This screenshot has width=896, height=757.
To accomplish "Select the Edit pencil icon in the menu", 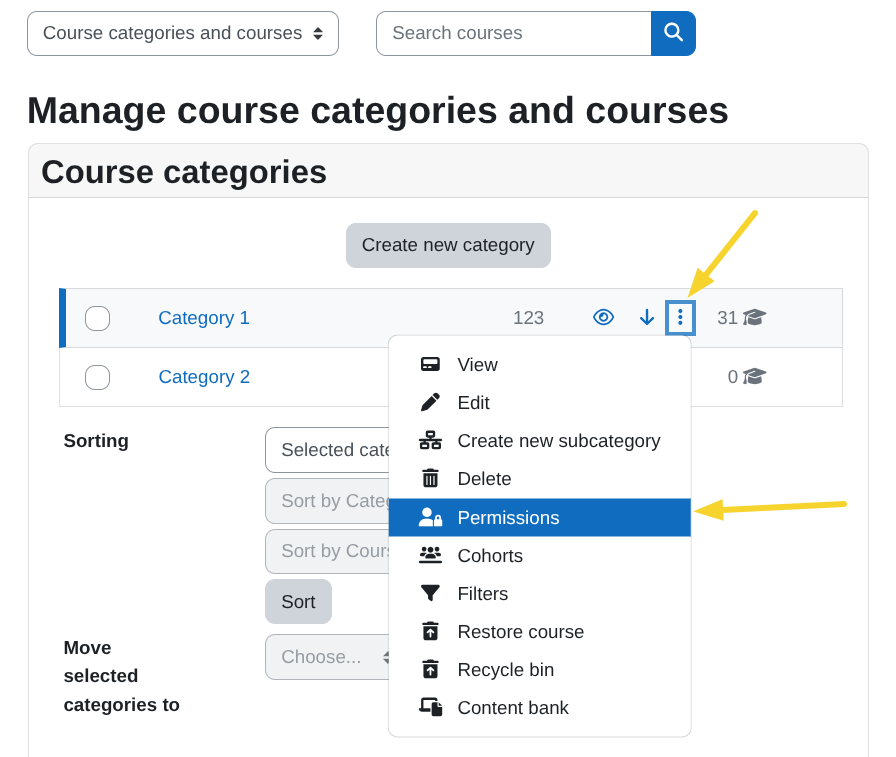I will tap(431, 402).
